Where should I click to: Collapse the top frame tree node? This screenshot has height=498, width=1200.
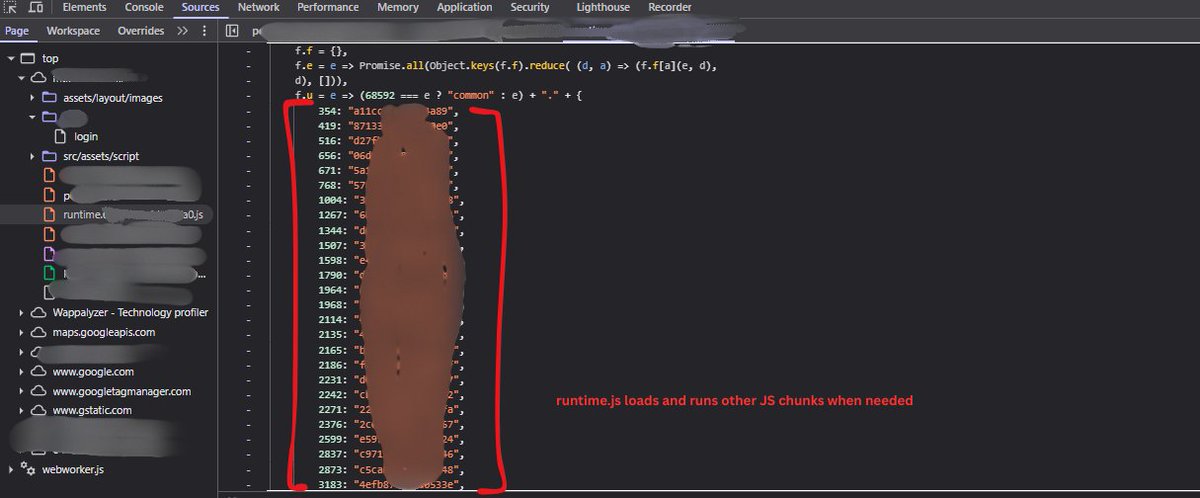[11, 59]
